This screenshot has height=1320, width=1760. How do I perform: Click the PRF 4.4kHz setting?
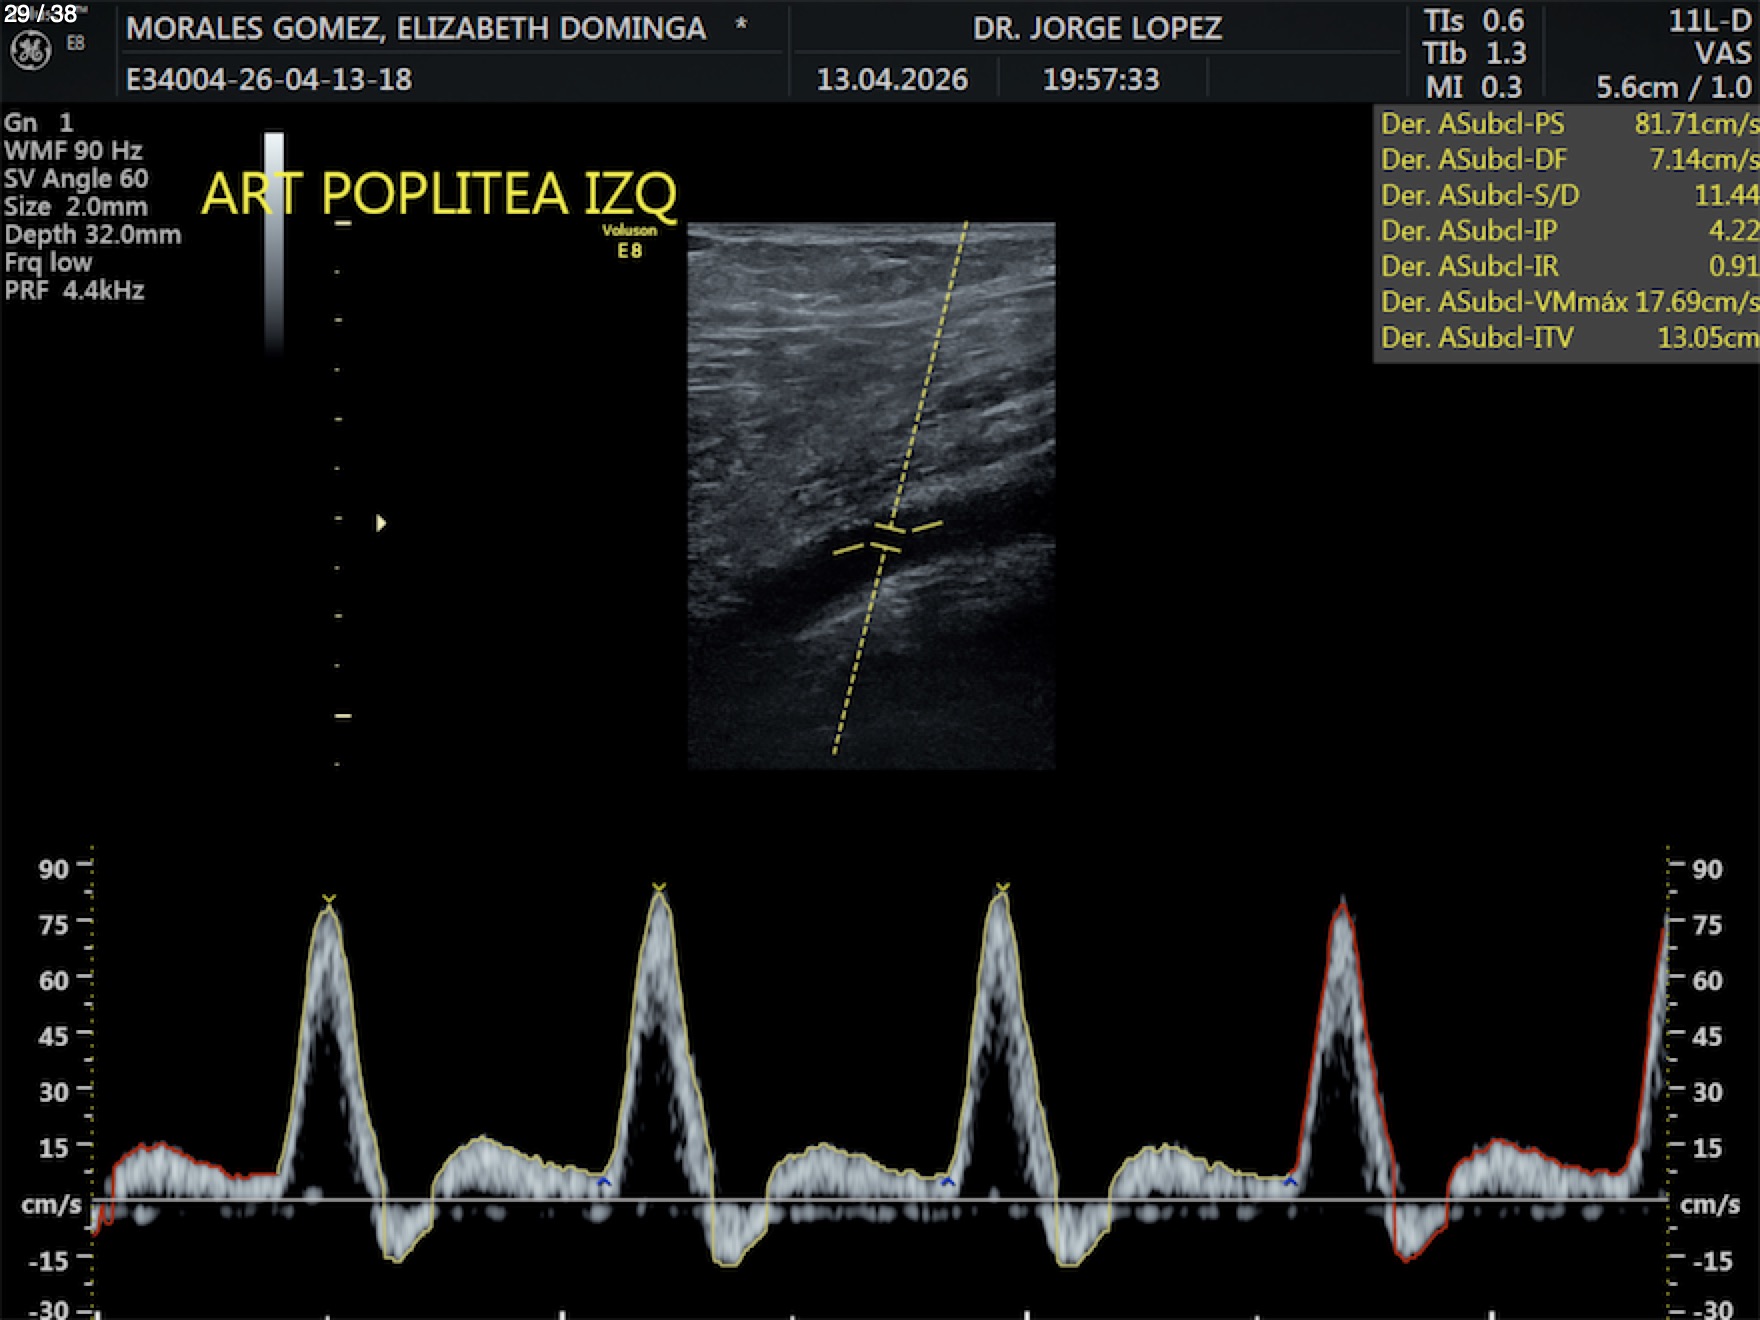(x=75, y=291)
